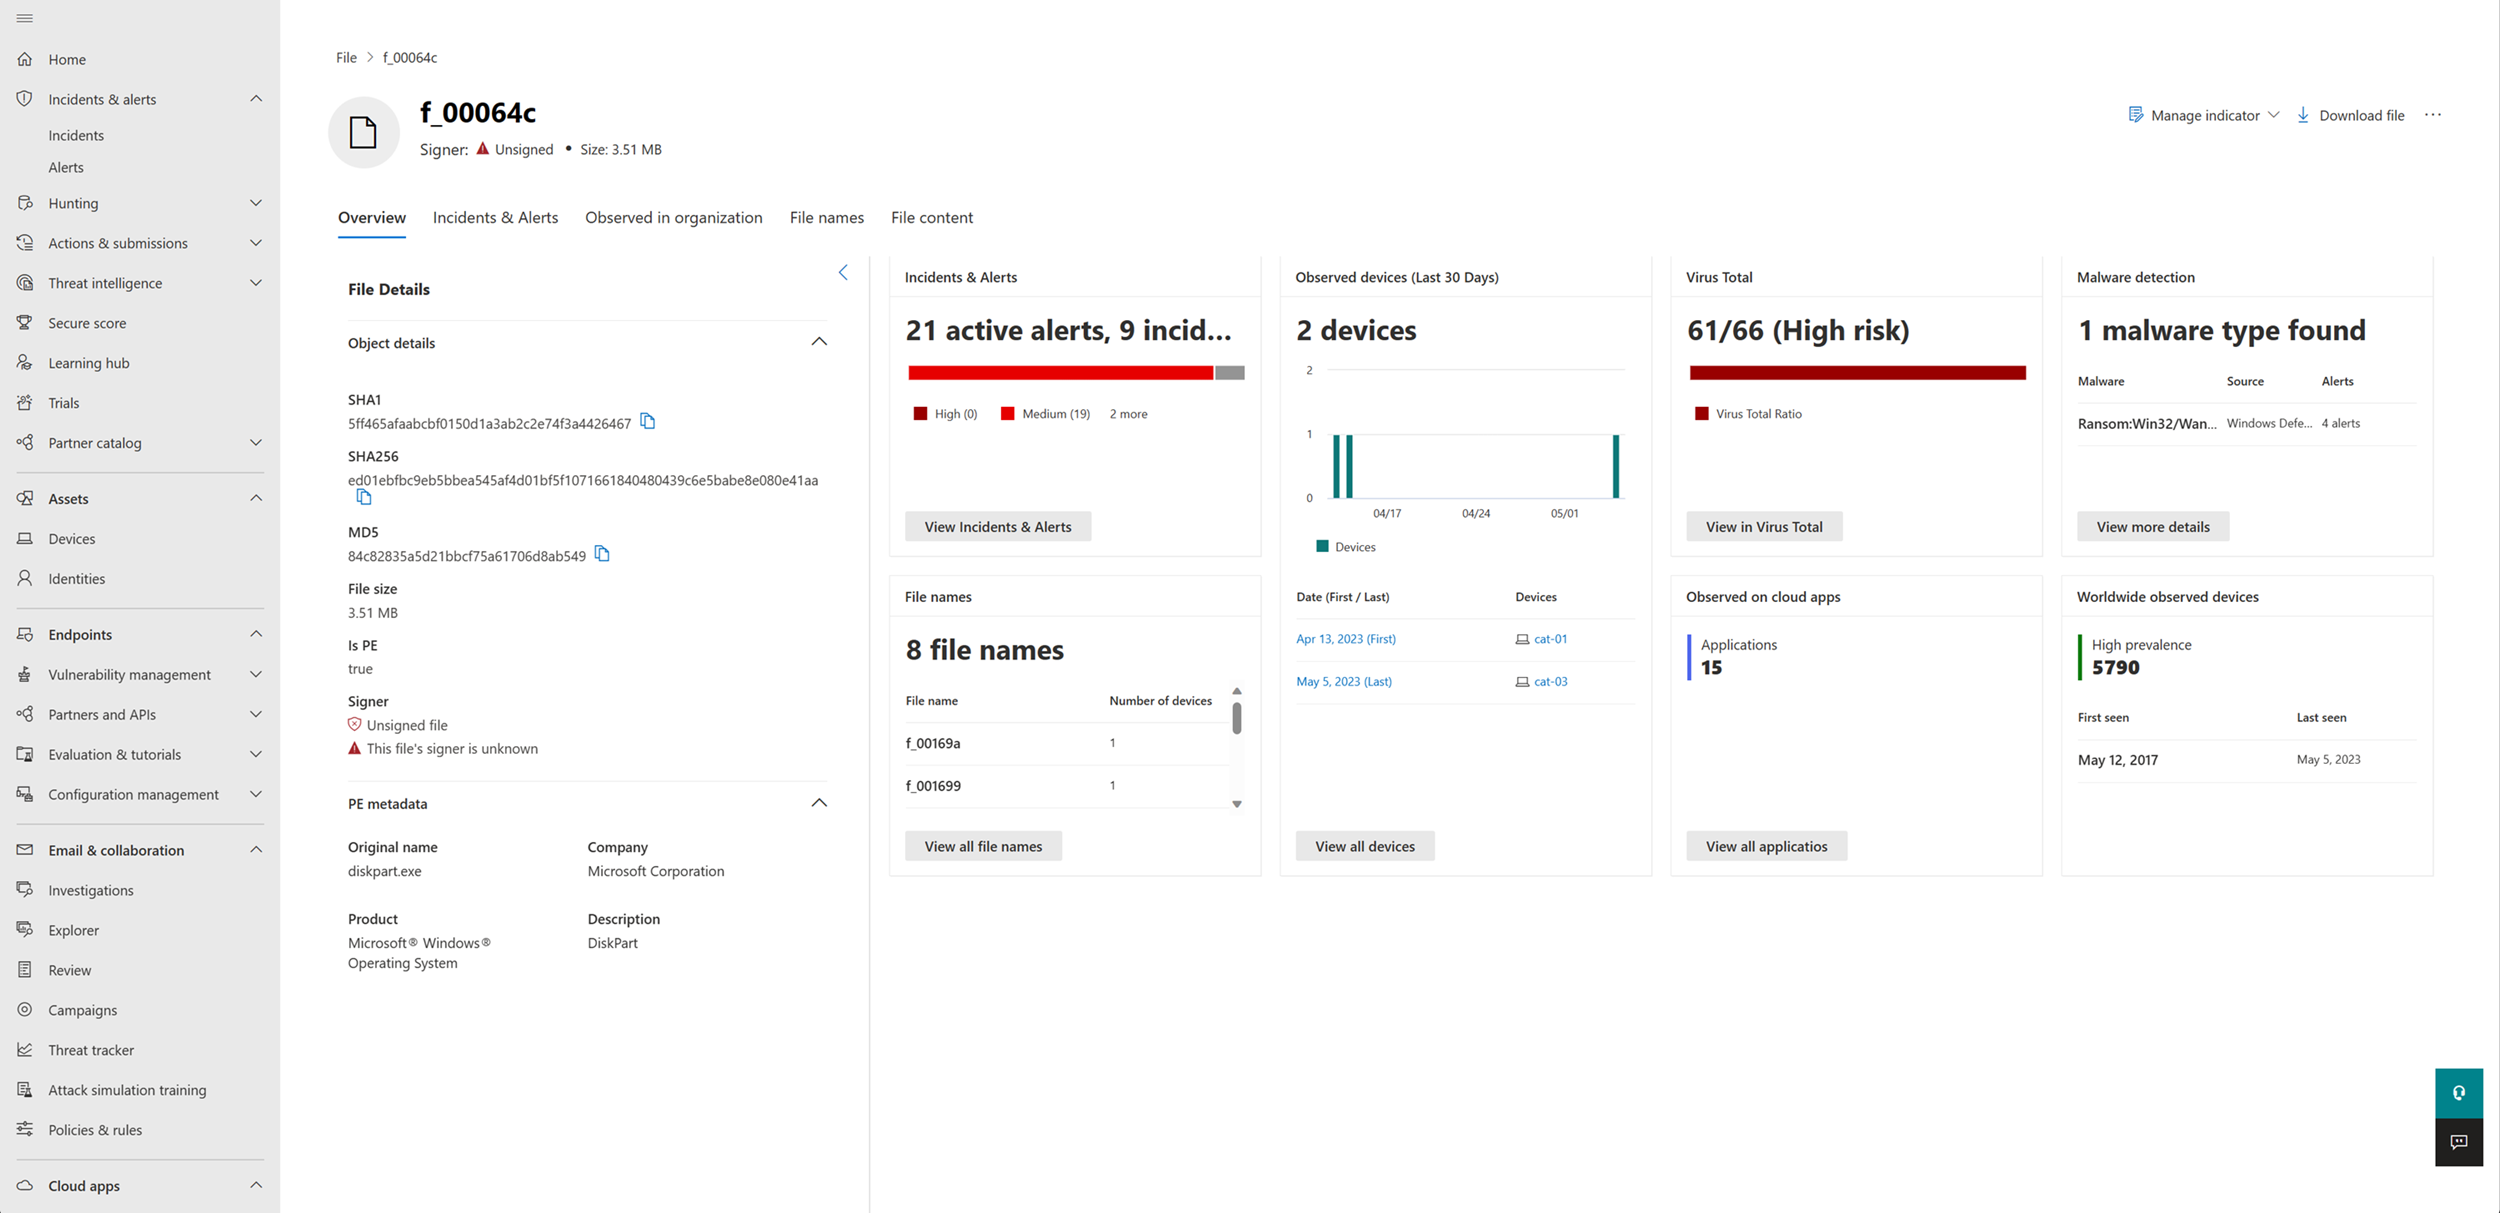Screen dimensions: 2500x1213
Task: Open the hamburger navigation menu
Action: [25, 18]
